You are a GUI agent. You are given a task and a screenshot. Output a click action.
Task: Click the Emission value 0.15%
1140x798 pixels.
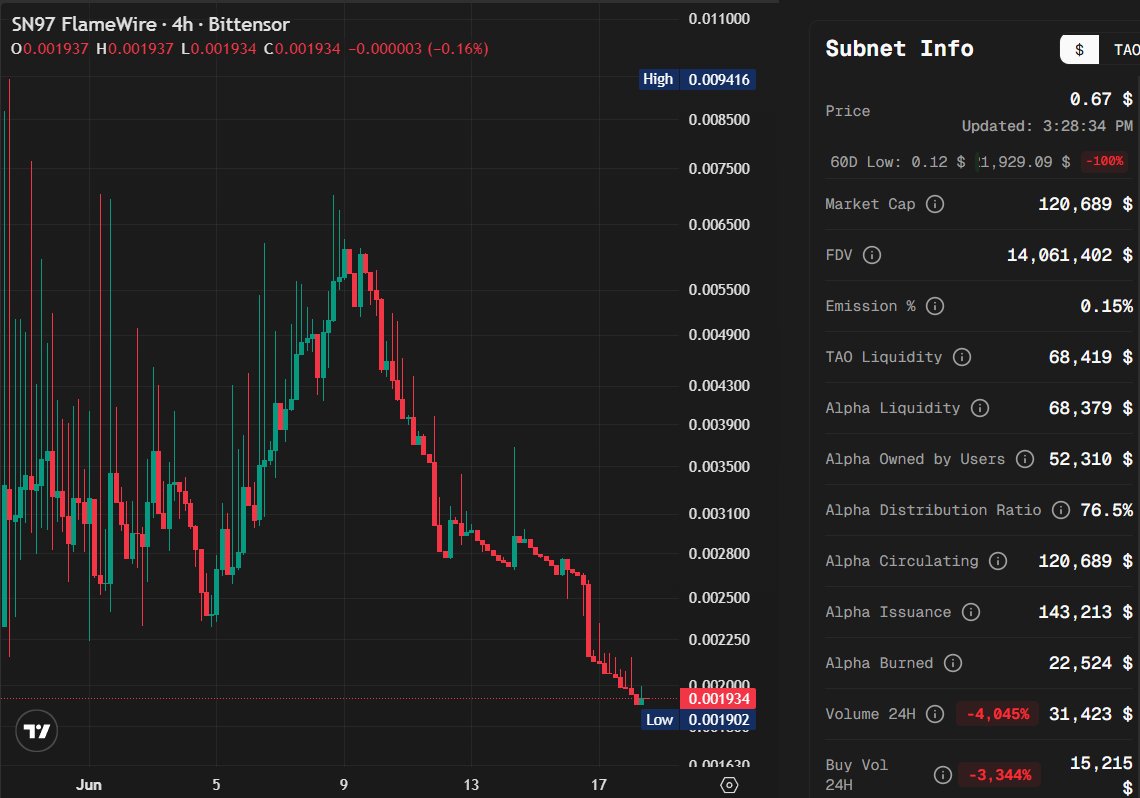click(1107, 306)
